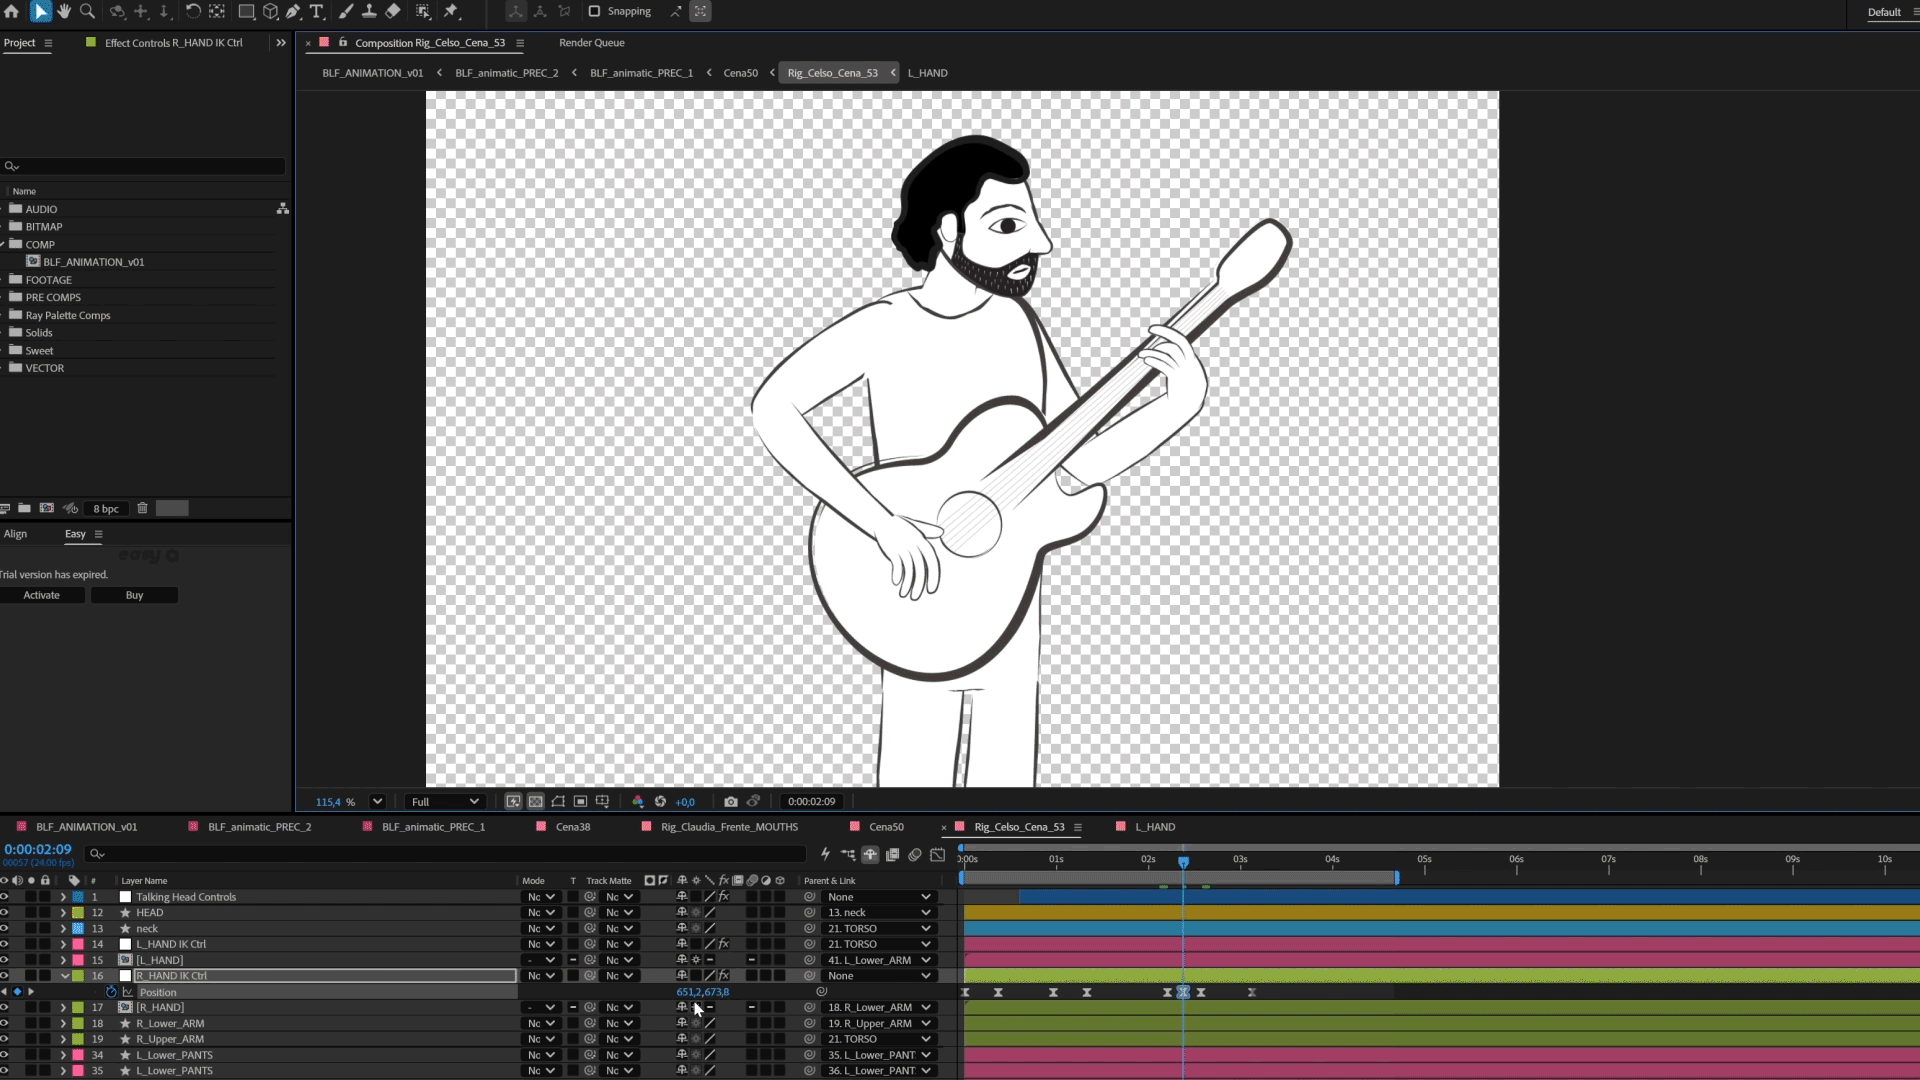Click the Activate button
The height and width of the screenshot is (1080, 1920).
[42, 595]
